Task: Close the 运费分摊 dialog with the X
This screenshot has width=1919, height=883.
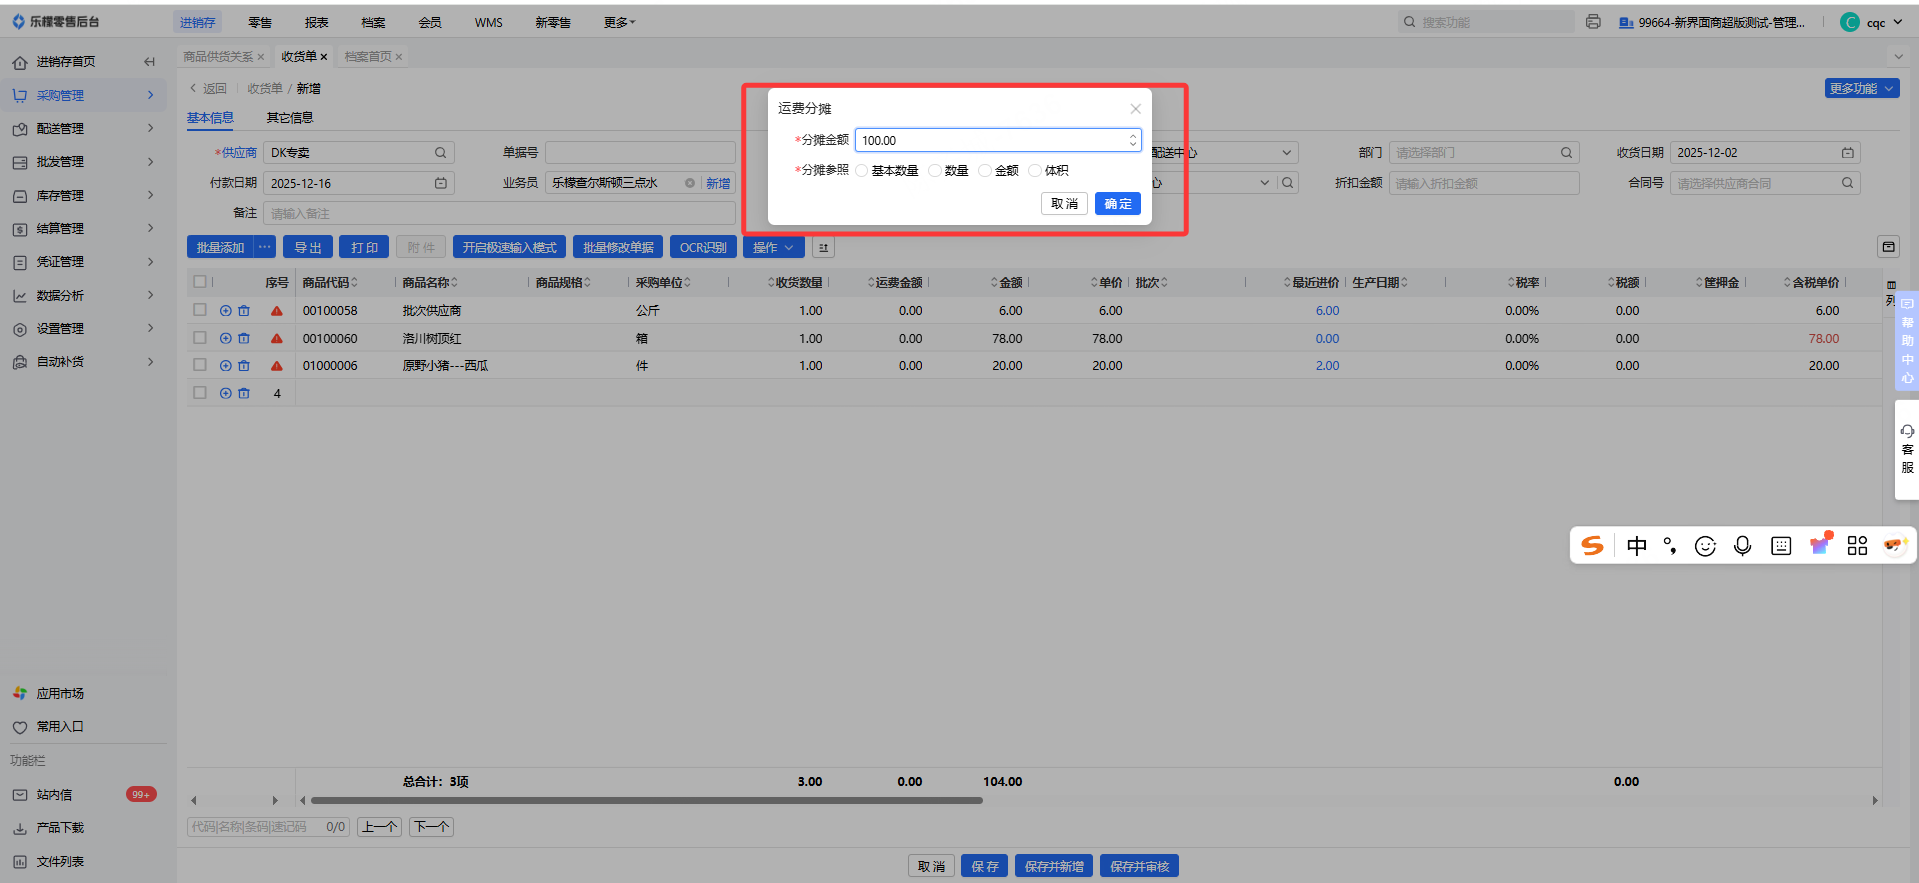Action: pos(1135,109)
